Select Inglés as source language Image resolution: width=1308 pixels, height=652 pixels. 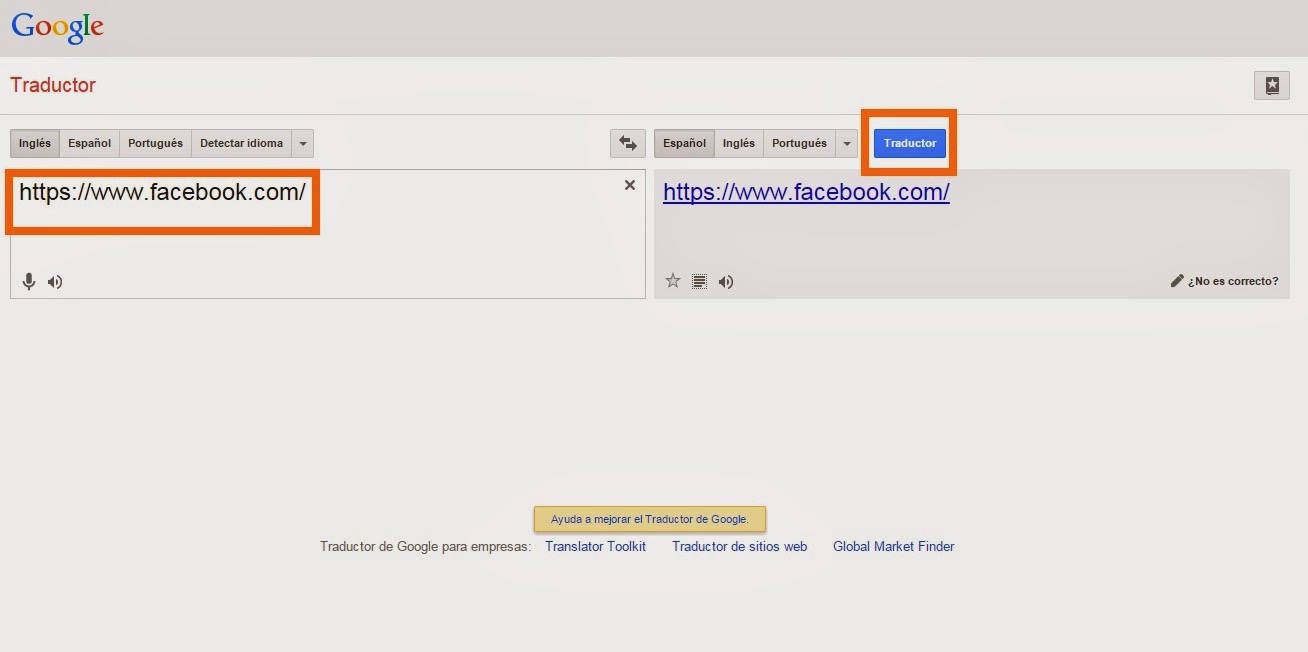pyautogui.click(x=35, y=143)
